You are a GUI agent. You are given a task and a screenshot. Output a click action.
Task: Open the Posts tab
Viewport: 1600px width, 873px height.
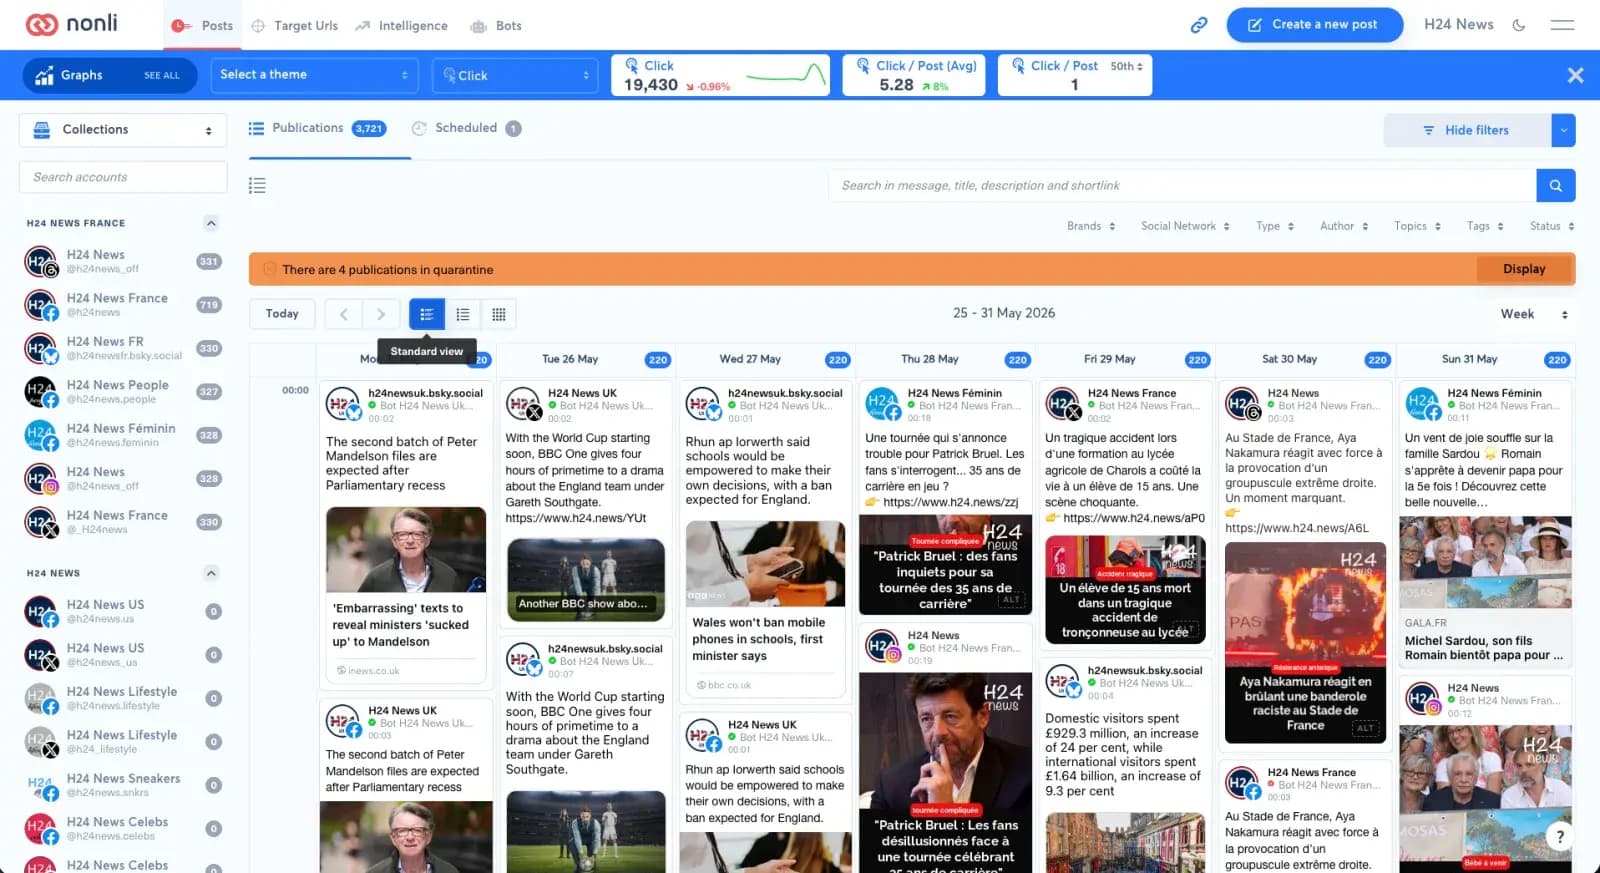click(x=202, y=25)
